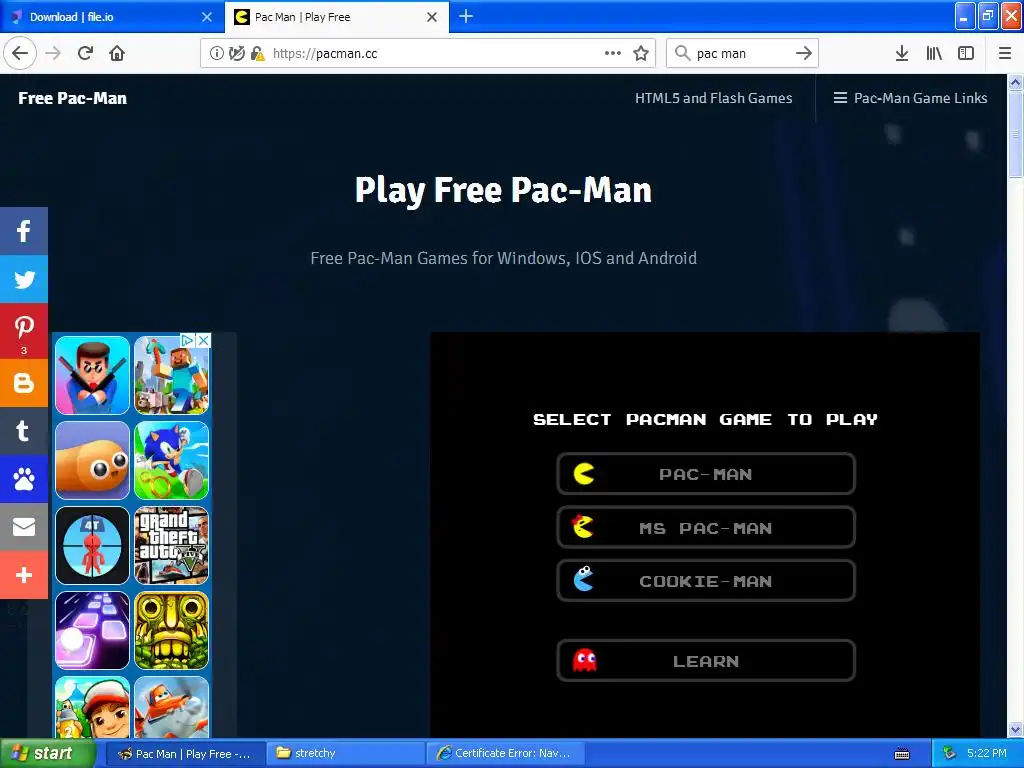The width and height of the screenshot is (1024, 768).
Task: Share page via Facebook sidebar icon
Action: click(x=24, y=231)
